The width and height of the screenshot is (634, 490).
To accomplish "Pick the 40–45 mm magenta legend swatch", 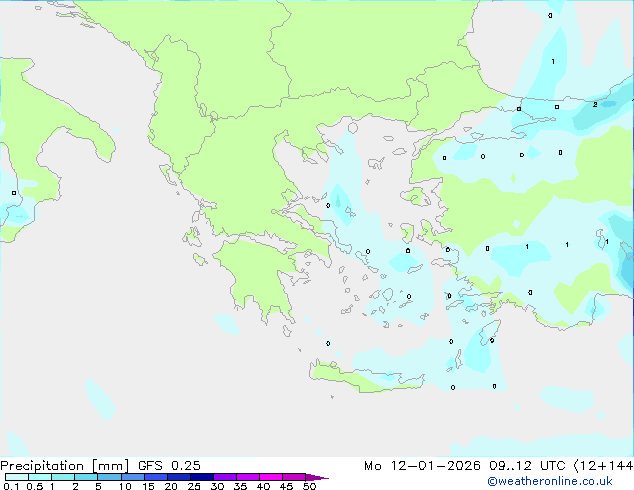I will pyautogui.click(x=271, y=477).
